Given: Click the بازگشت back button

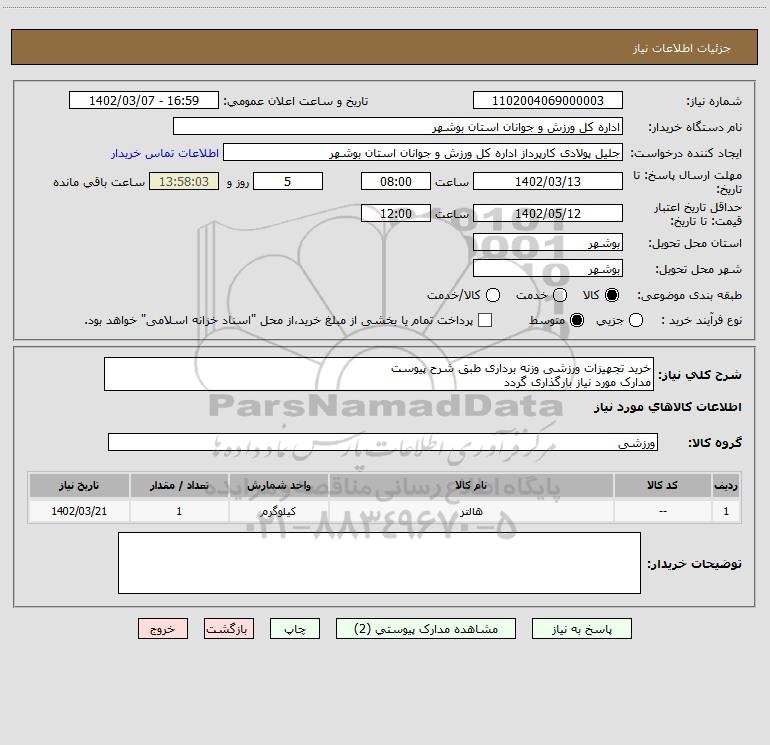Looking at the screenshot, I should click(x=229, y=629).
